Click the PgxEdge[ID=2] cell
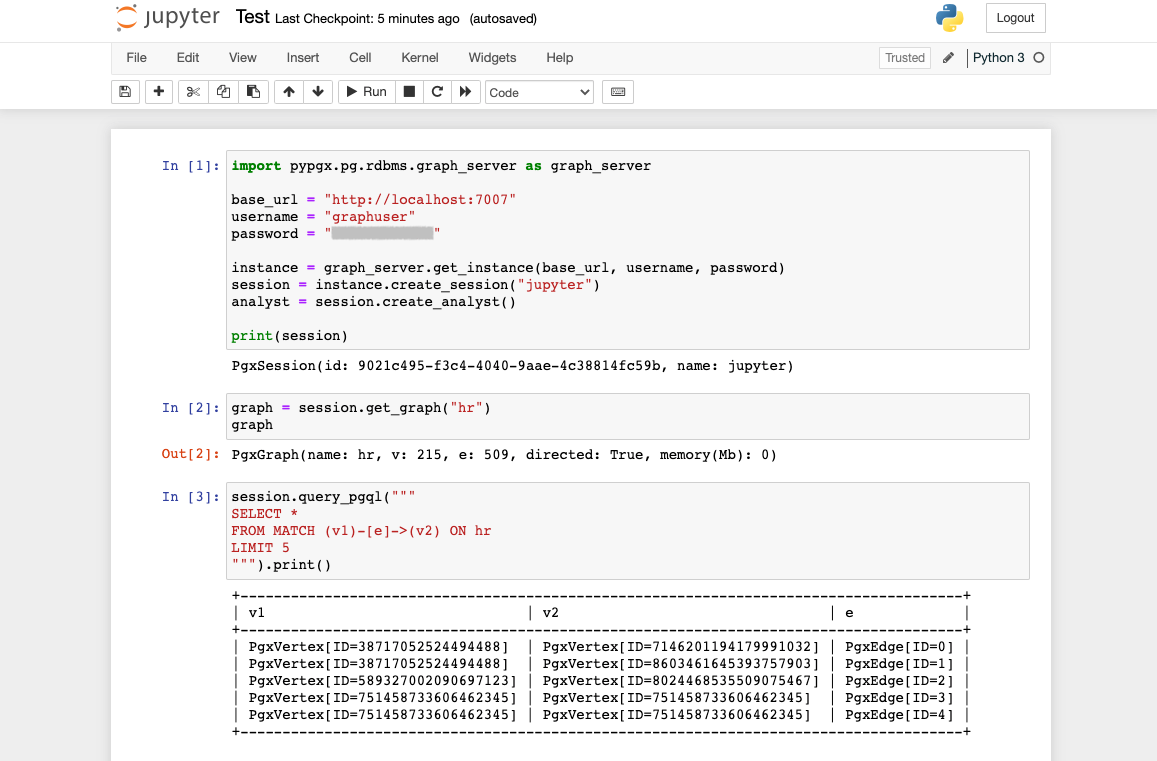 click(899, 681)
